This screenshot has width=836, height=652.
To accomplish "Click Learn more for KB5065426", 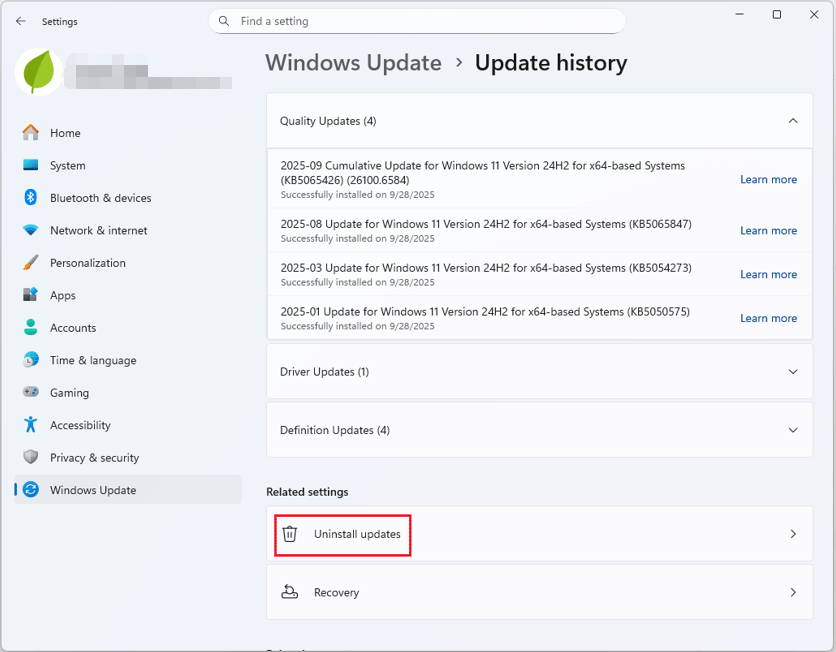I will click(768, 179).
